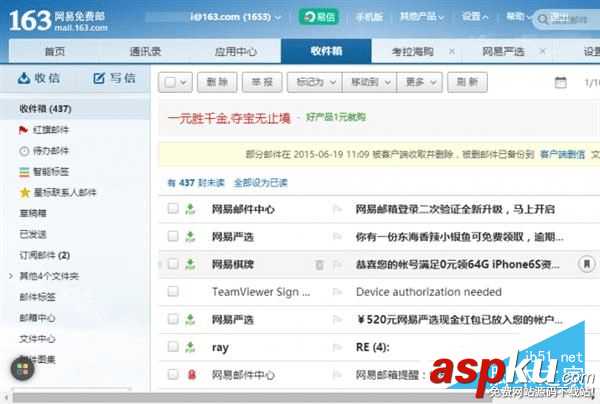Image resolution: width=600 pixels, height=404 pixels.
Task: Expand the 其他4个文件夹 tree item
Action: 11,276
